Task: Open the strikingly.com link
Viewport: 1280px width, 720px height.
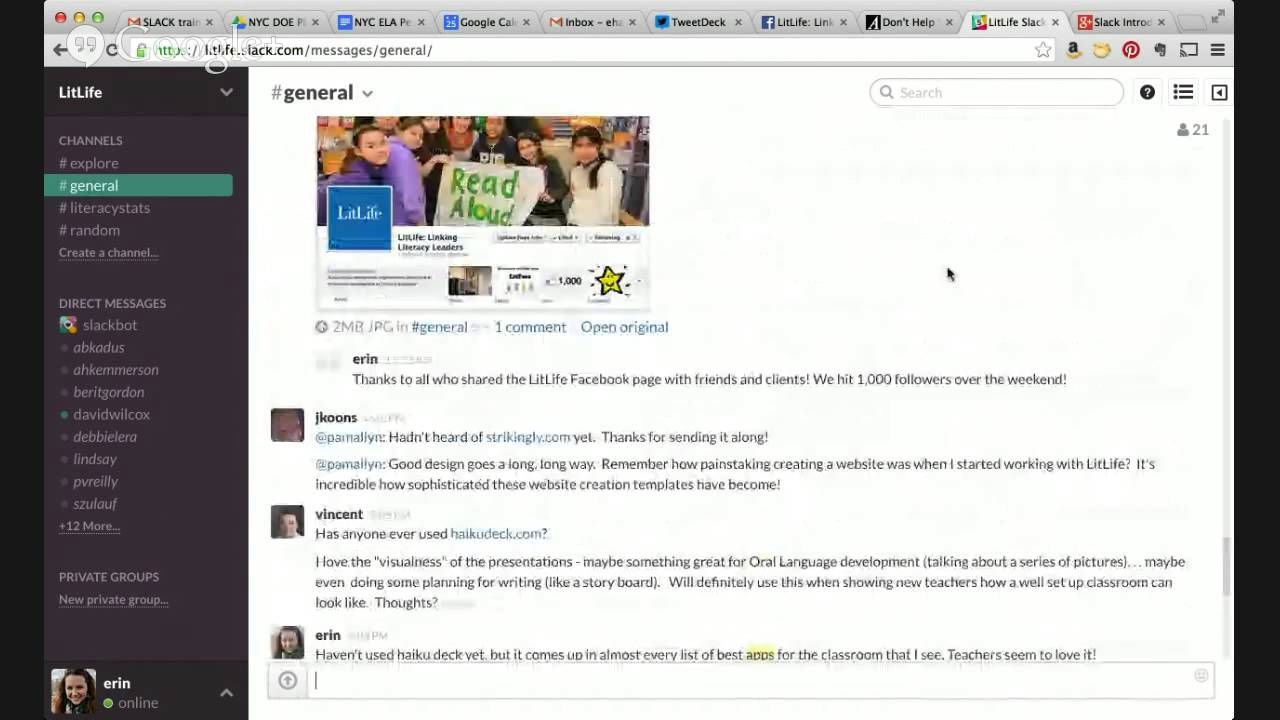Action: [528, 437]
